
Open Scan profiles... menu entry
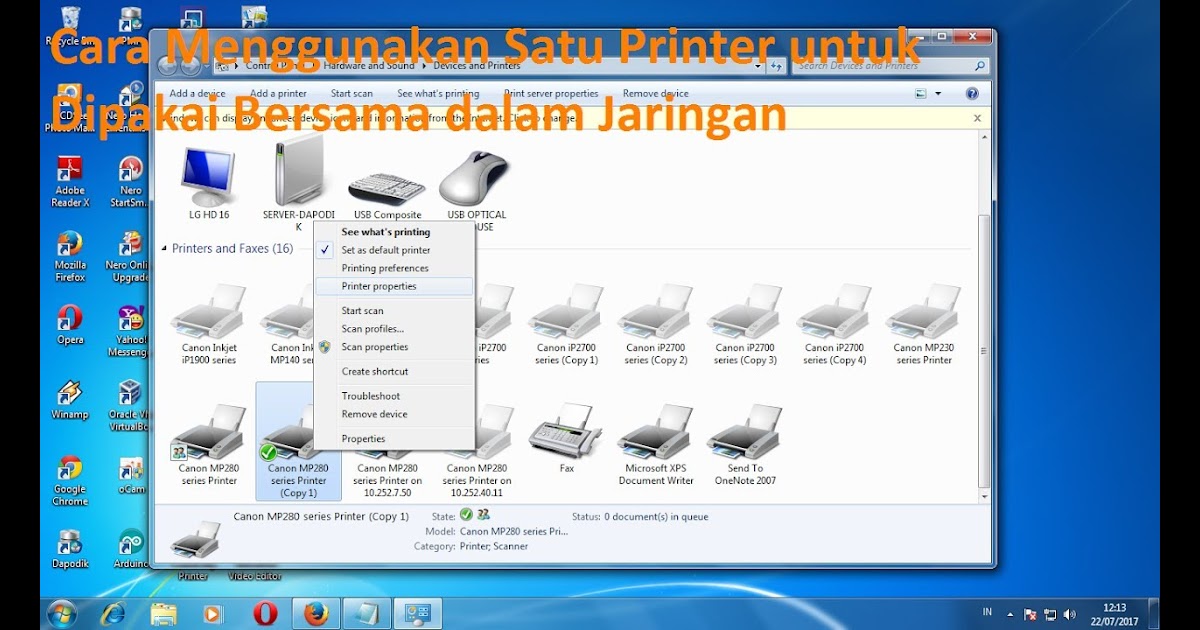(393, 329)
